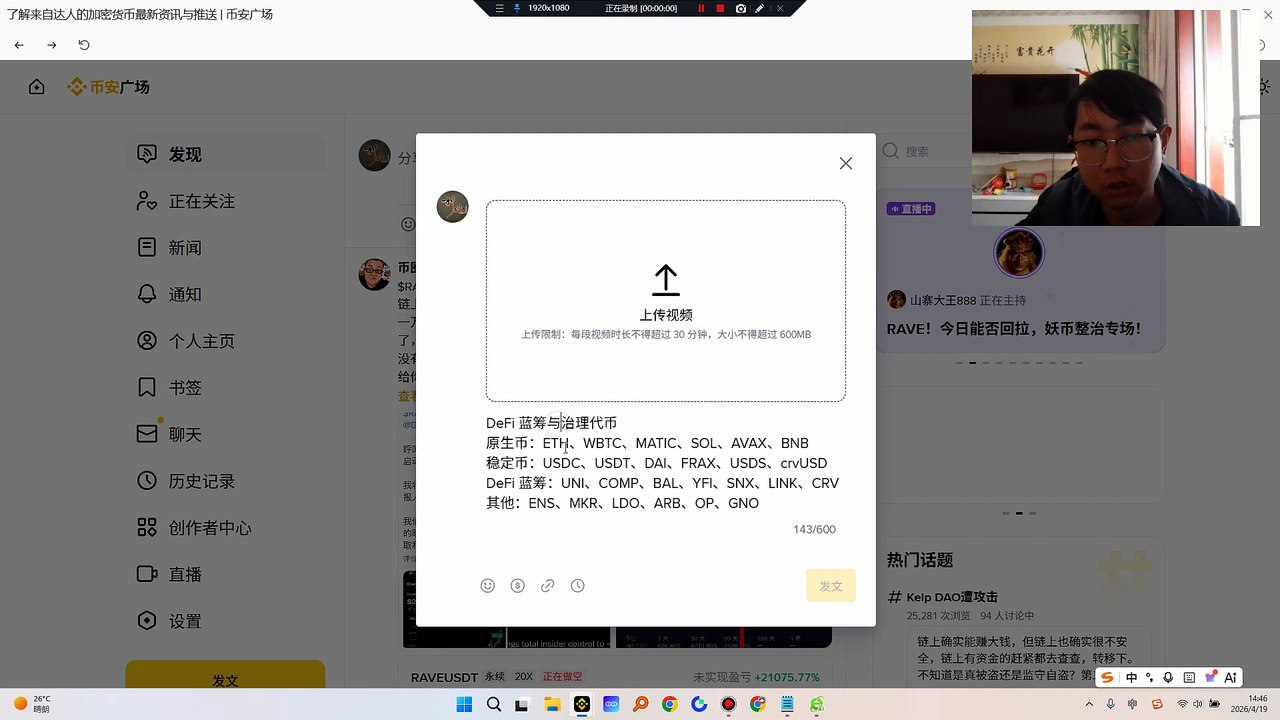Open 设置 settings in sidebar
The width and height of the screenshot is (1280, 720).
click(x=225, y=621)
